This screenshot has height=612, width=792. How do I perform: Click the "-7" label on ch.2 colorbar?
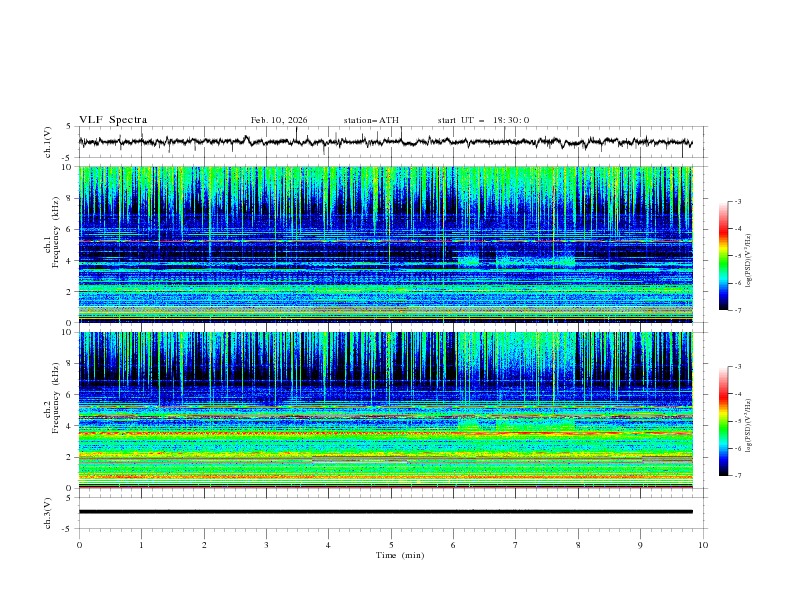click(738, 476)
